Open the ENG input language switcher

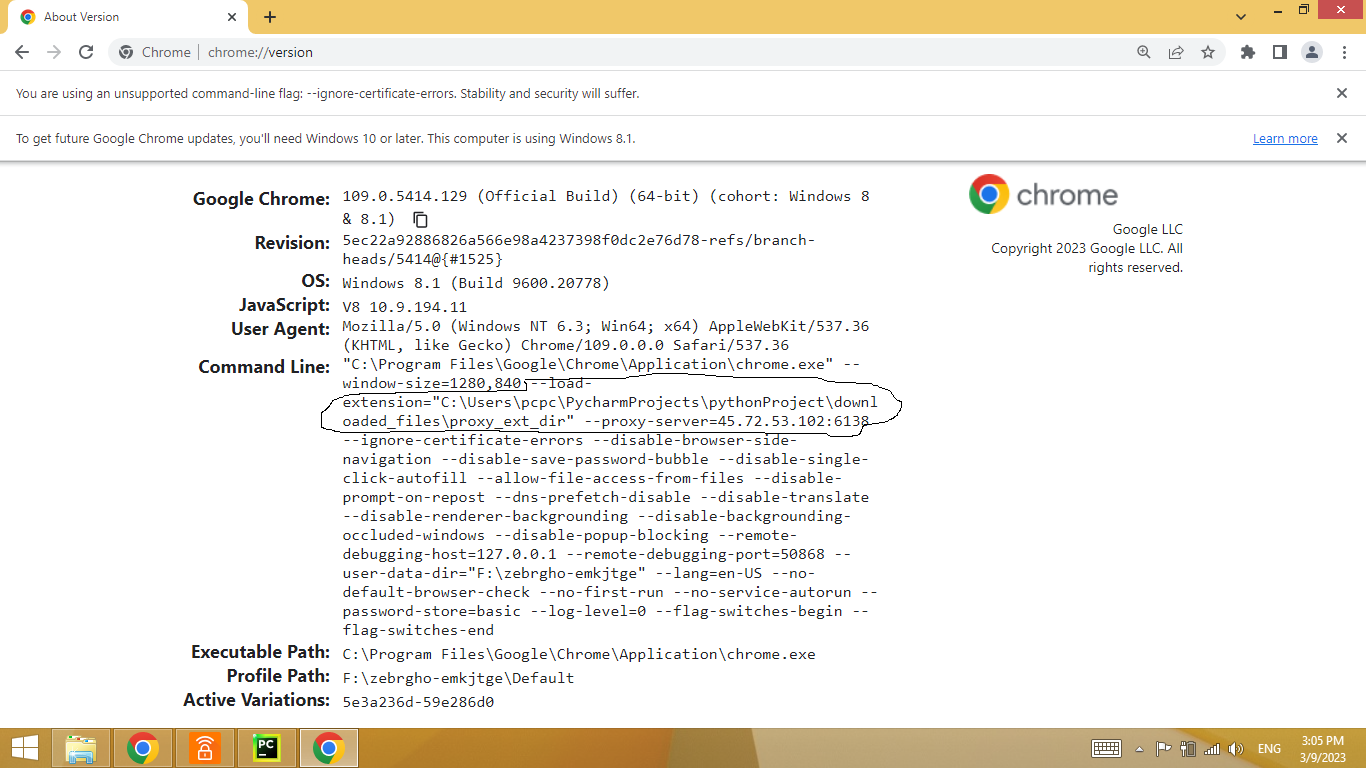coord(1269,748)
